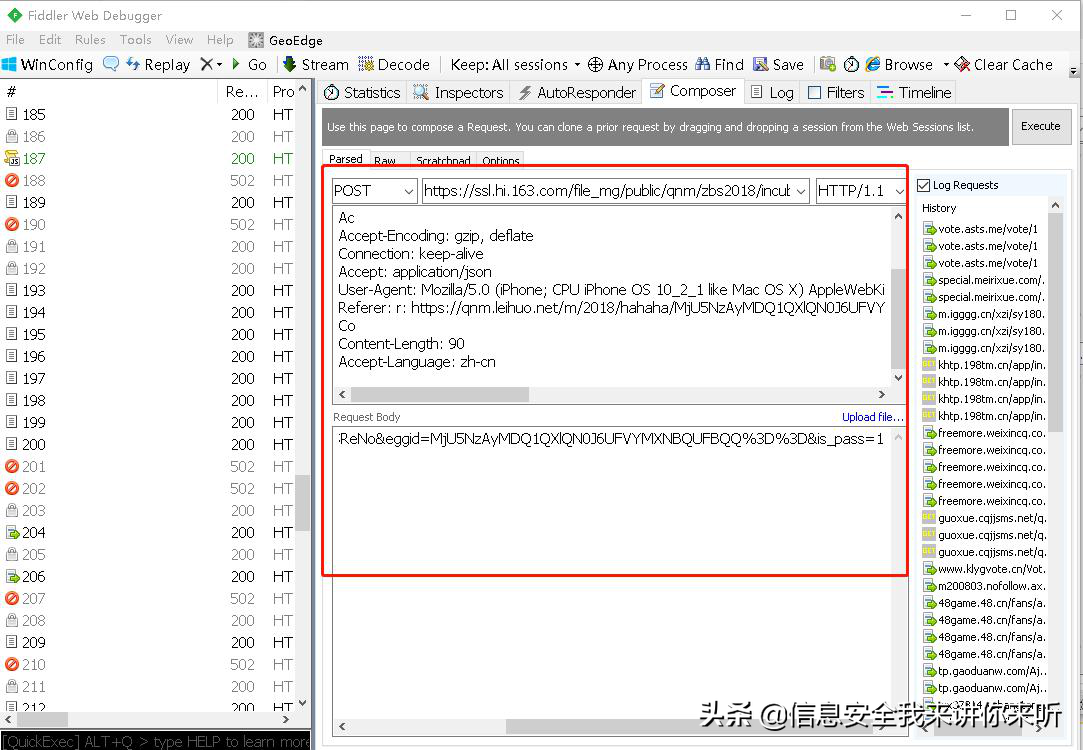Viewport: 1083px width, 750px height.
Task: Click the QuickExec command box
Action: click(155, 741)
